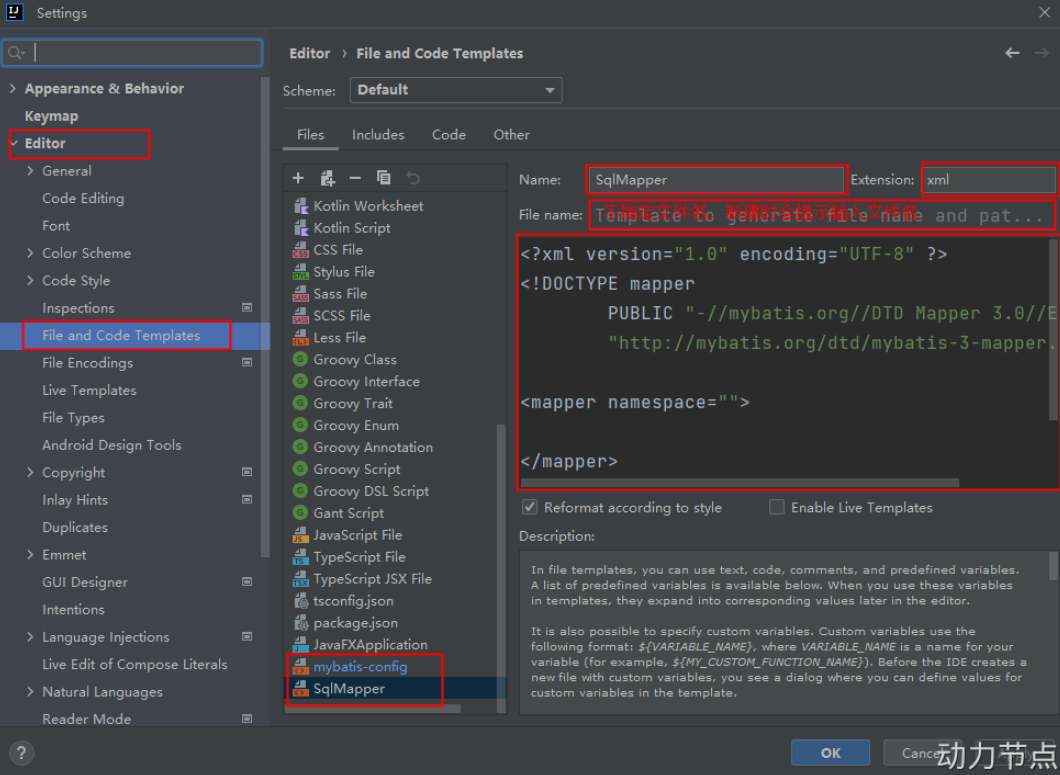Enable Live Templates checkbox

(x=777, y=507)
